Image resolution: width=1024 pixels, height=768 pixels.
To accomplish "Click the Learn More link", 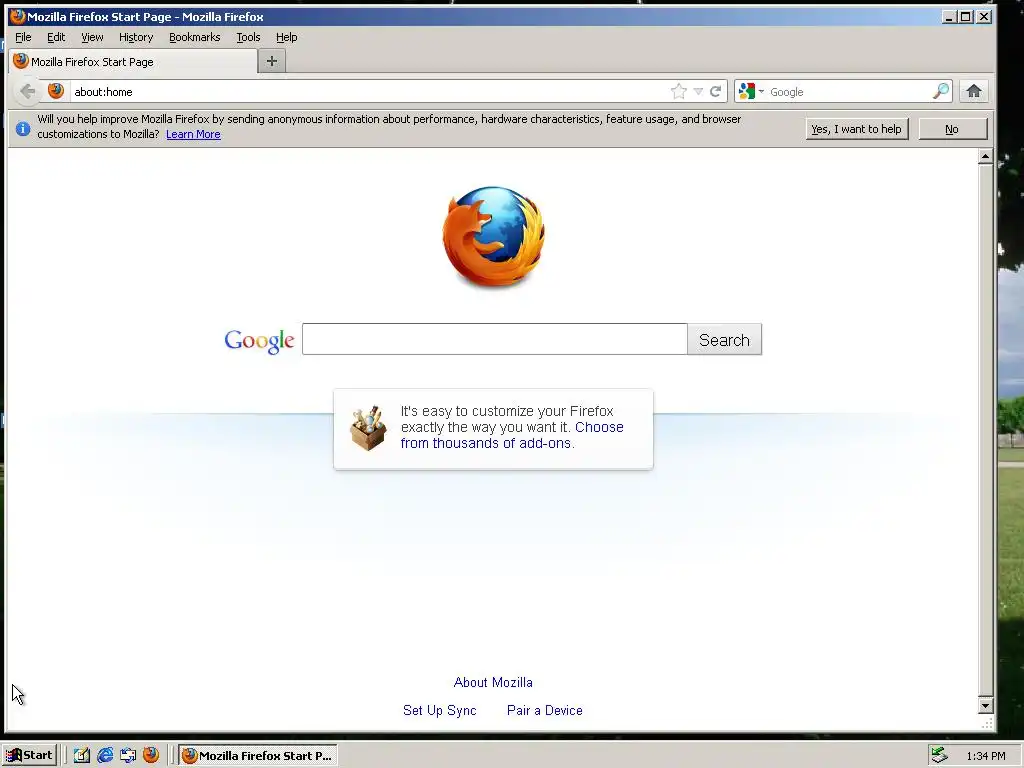I will click(193, 135).
